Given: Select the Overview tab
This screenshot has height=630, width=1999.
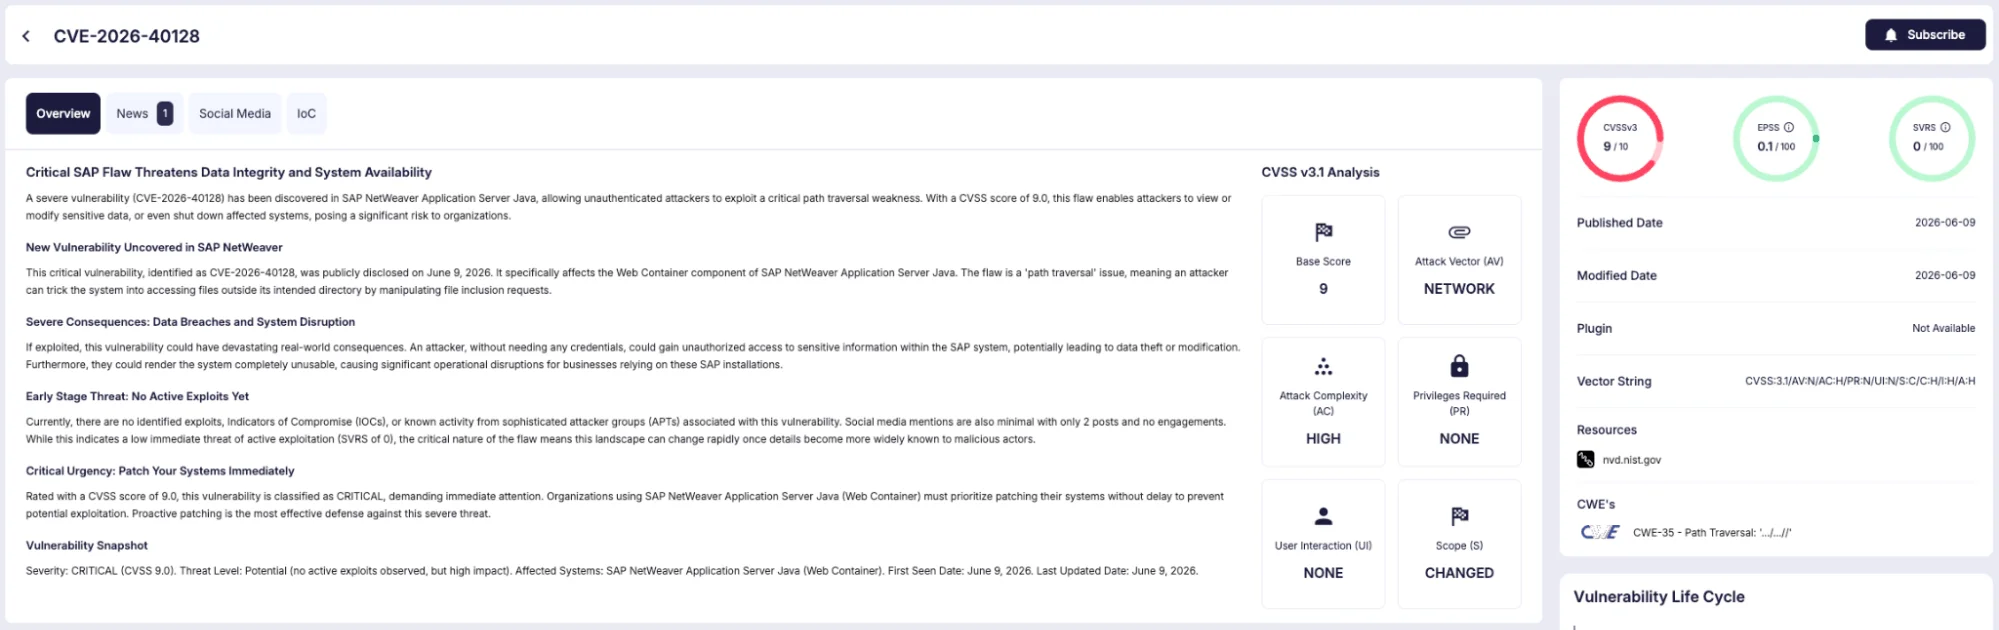Looking at the screenshot, I should (63, 114).
